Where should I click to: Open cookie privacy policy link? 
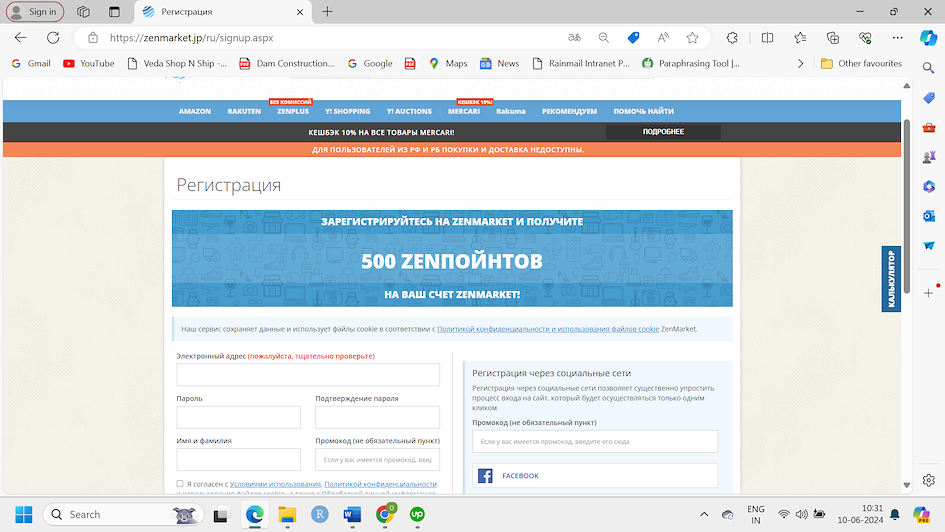(548, 329)
